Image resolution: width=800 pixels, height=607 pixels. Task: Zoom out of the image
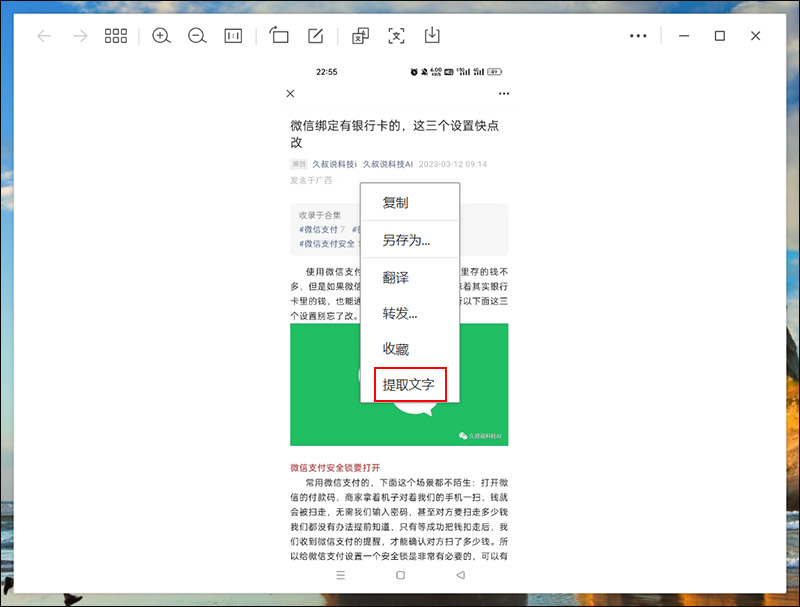(197, 36)
